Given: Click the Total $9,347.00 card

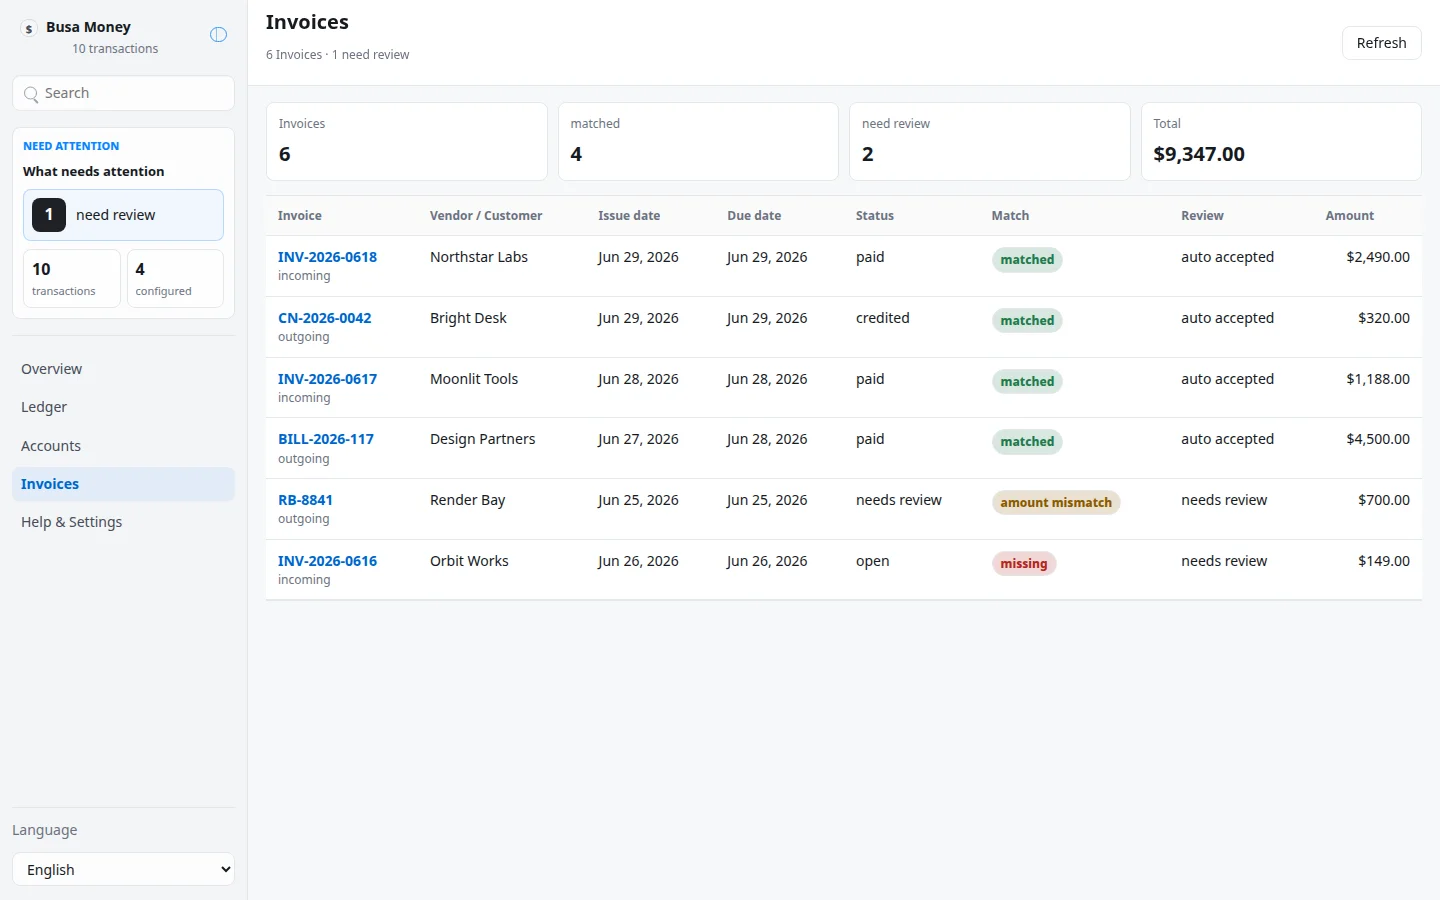Looking at the screenshot, I should click(1281, 141).
